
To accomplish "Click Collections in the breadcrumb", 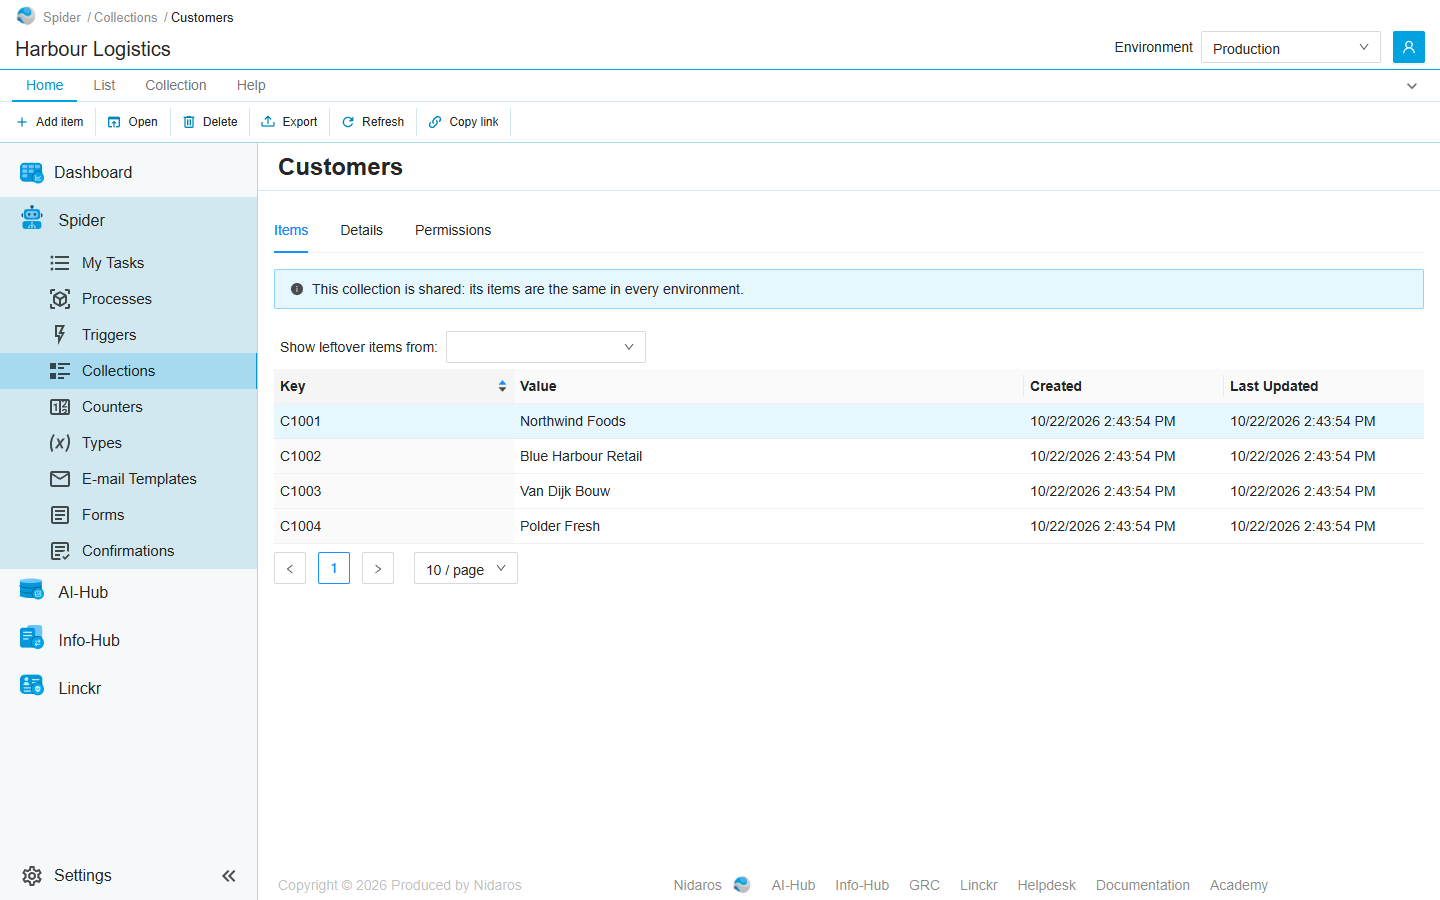I will 126,17.
